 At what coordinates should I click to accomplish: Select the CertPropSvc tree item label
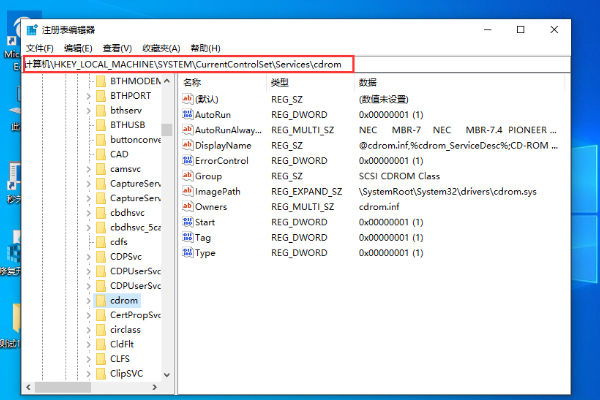[x=135, y=315]
